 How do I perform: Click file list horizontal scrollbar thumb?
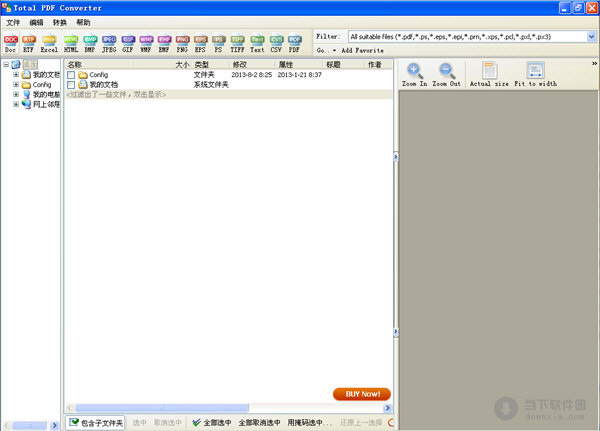pyautogui.click(x=162, y=408)
